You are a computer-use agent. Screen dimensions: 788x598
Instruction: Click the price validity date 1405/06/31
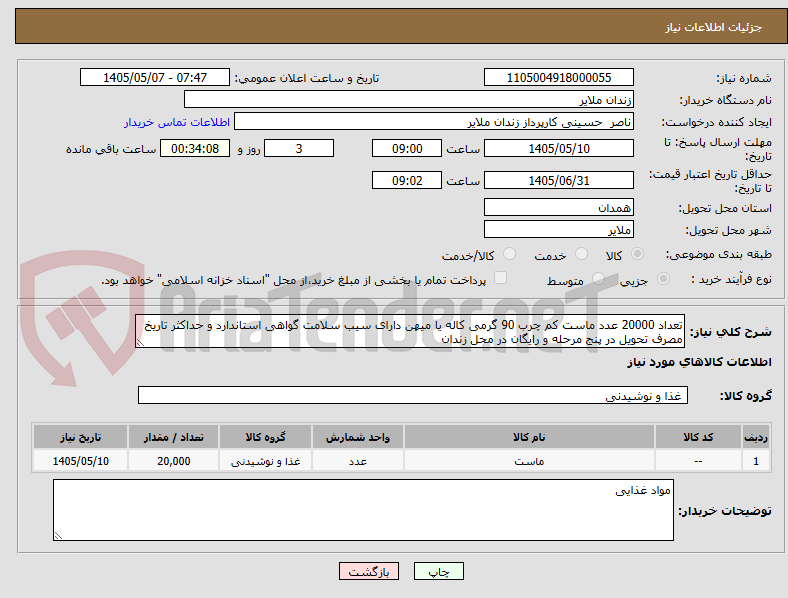tap(559, 180)
